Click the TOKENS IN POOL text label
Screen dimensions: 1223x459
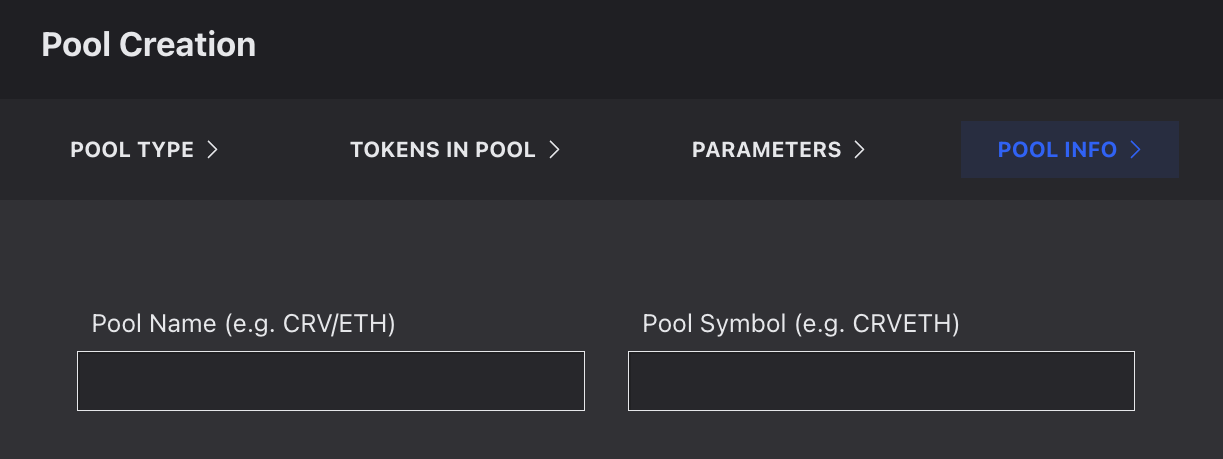[x=442, y=150]
